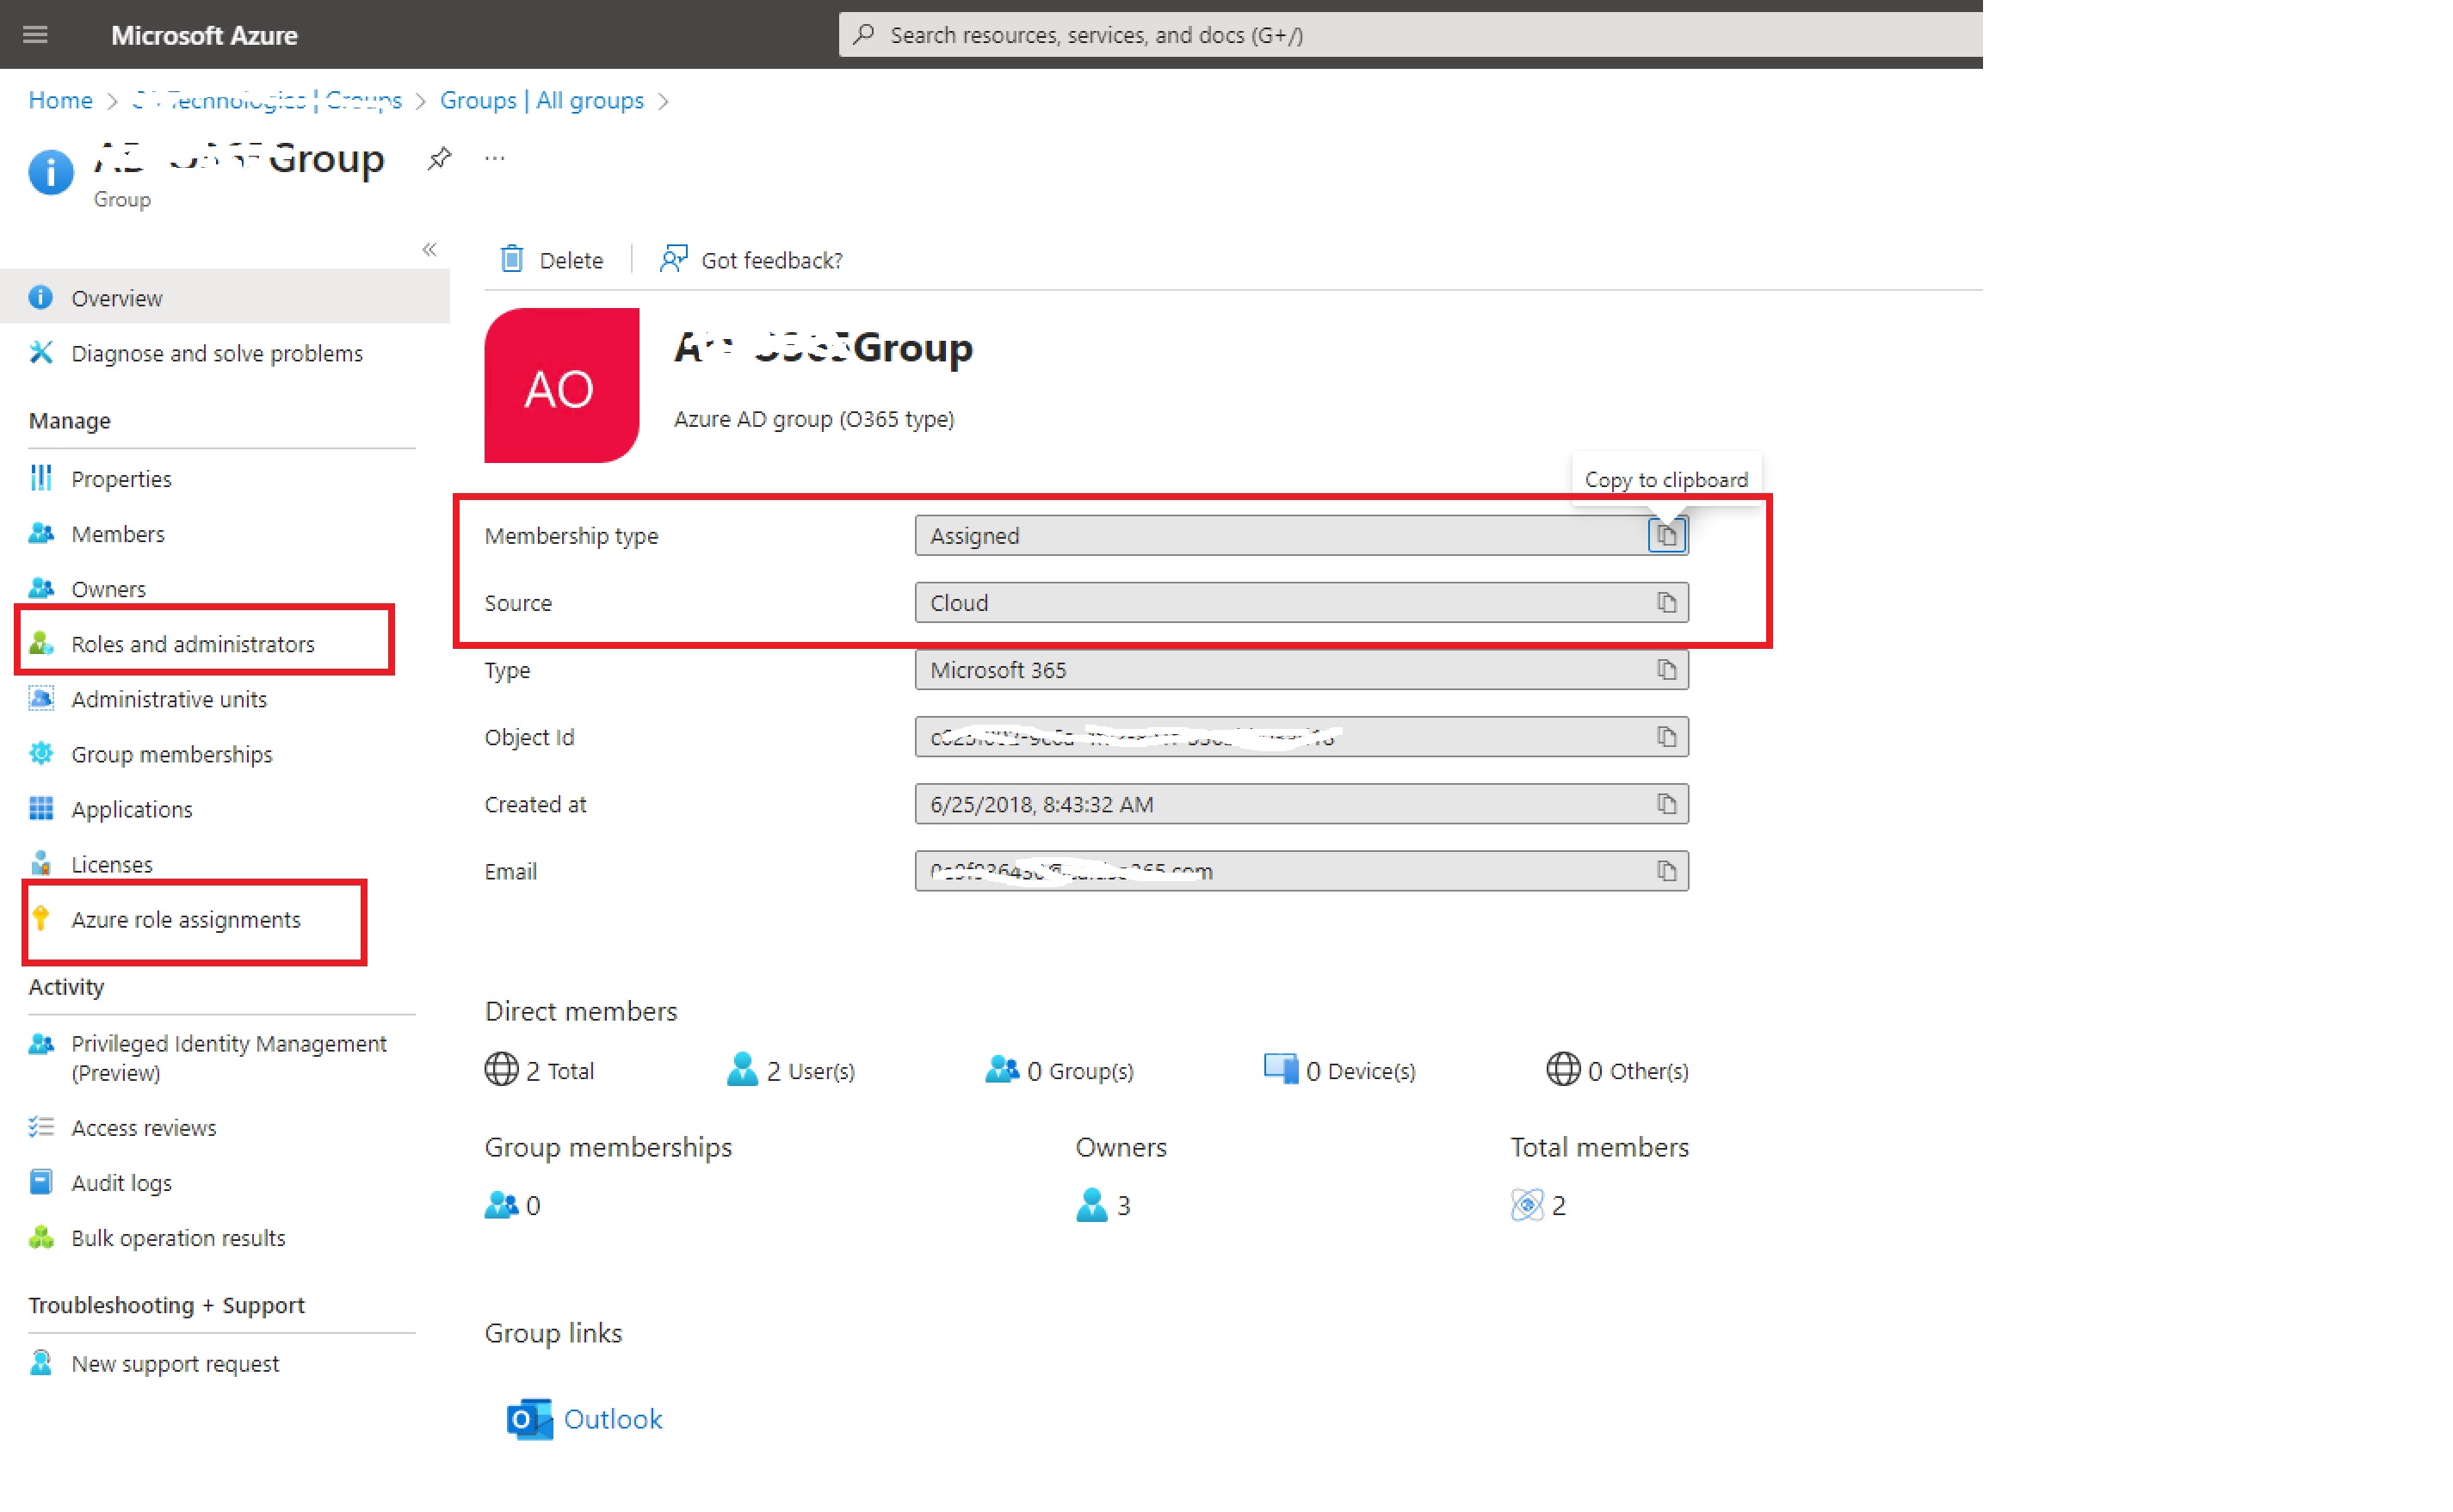Pin the group blade
Viewport: 2453px width, 1512px height.
tap(439, 158)
